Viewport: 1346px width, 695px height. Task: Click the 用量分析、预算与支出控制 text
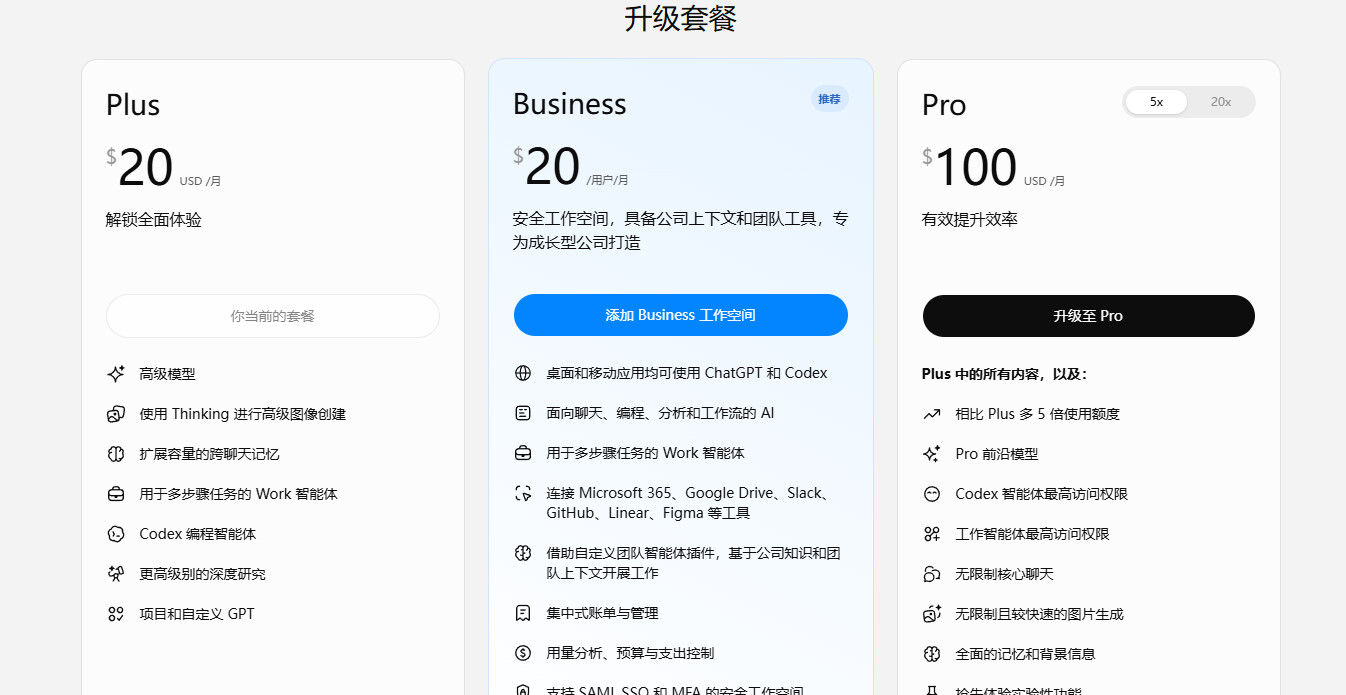pyautogui.click(x=631, y=653)
